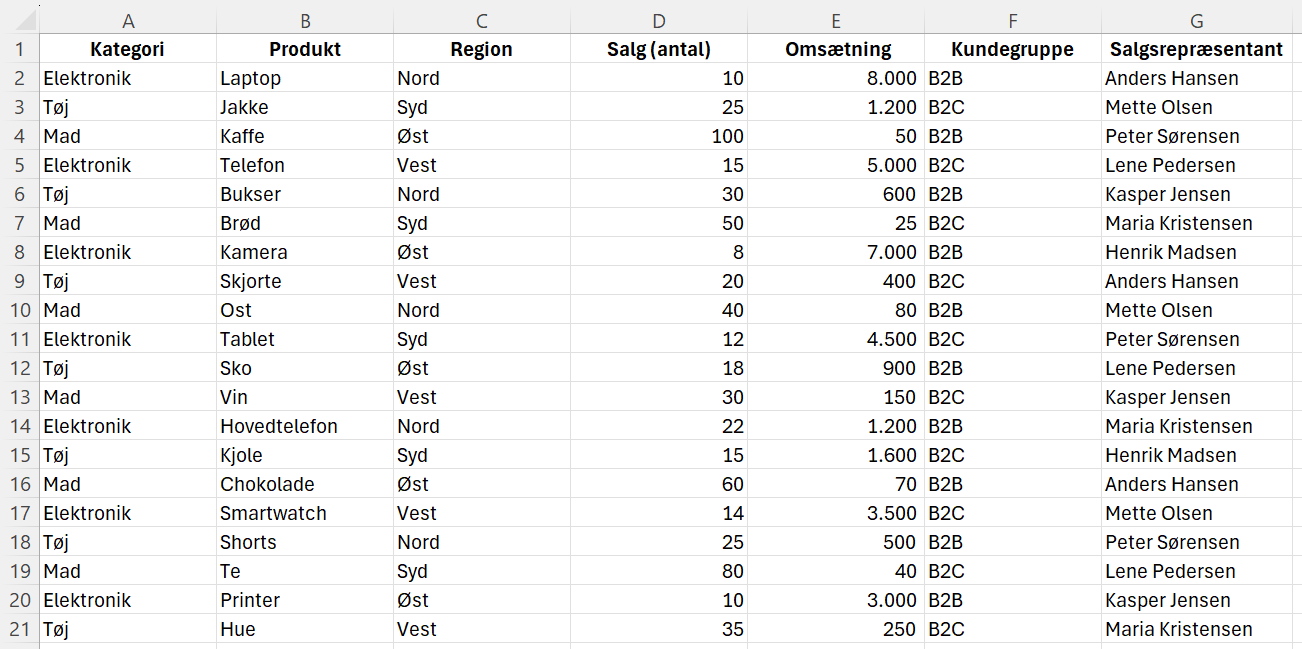Select row 12 header
1302x649 pixels.
pyautogui.click(x=20, y=368)
